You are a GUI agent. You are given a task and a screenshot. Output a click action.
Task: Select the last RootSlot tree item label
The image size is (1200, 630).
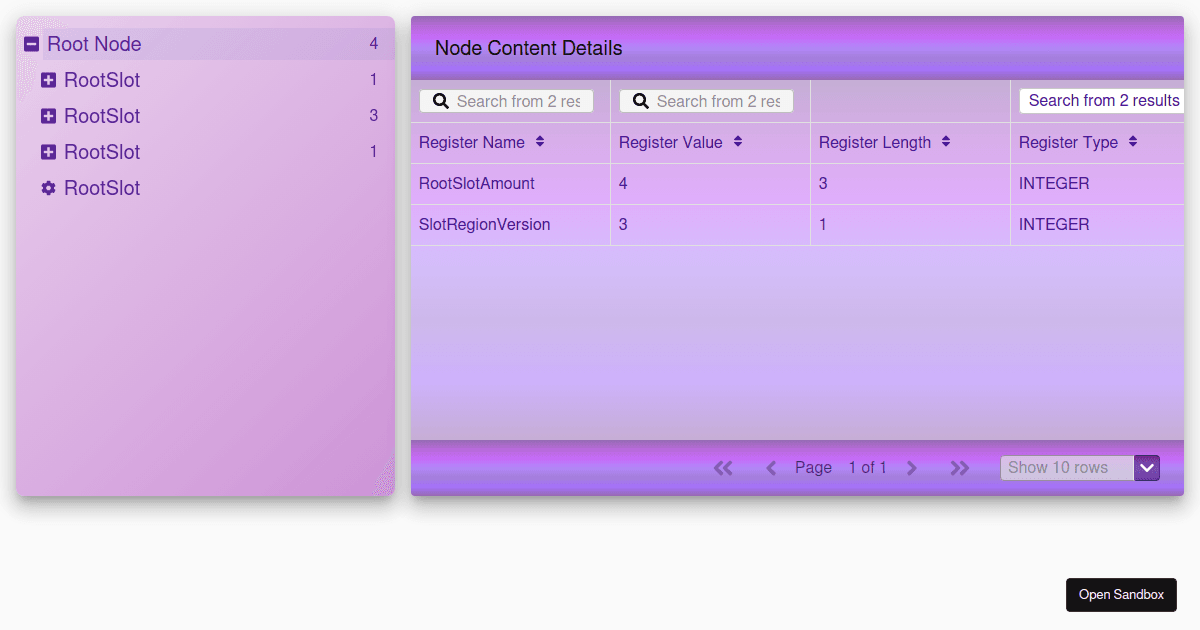pos(102,188)
